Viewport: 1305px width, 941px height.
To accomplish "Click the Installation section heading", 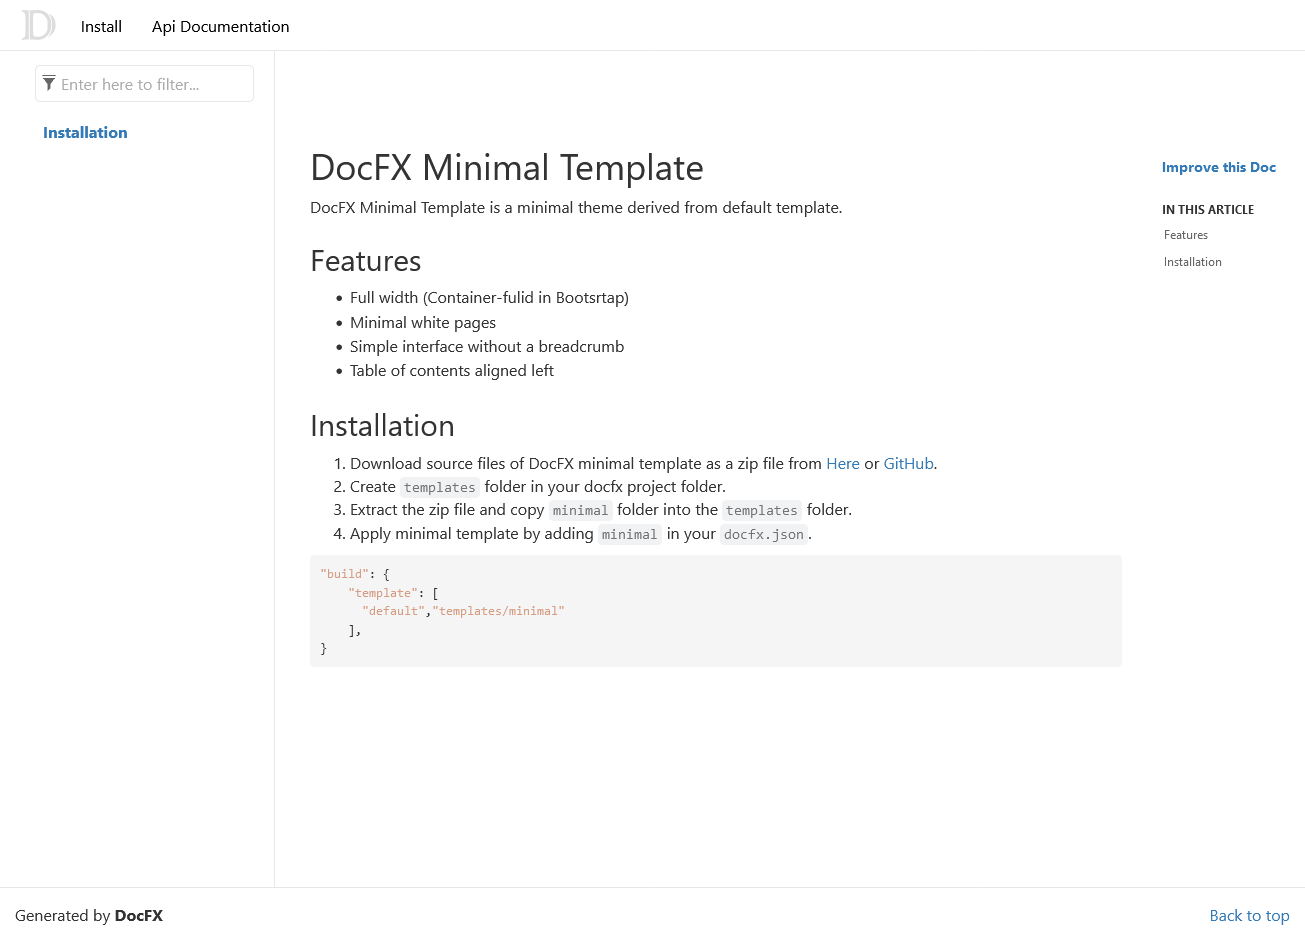I will (x=383, y=426).
